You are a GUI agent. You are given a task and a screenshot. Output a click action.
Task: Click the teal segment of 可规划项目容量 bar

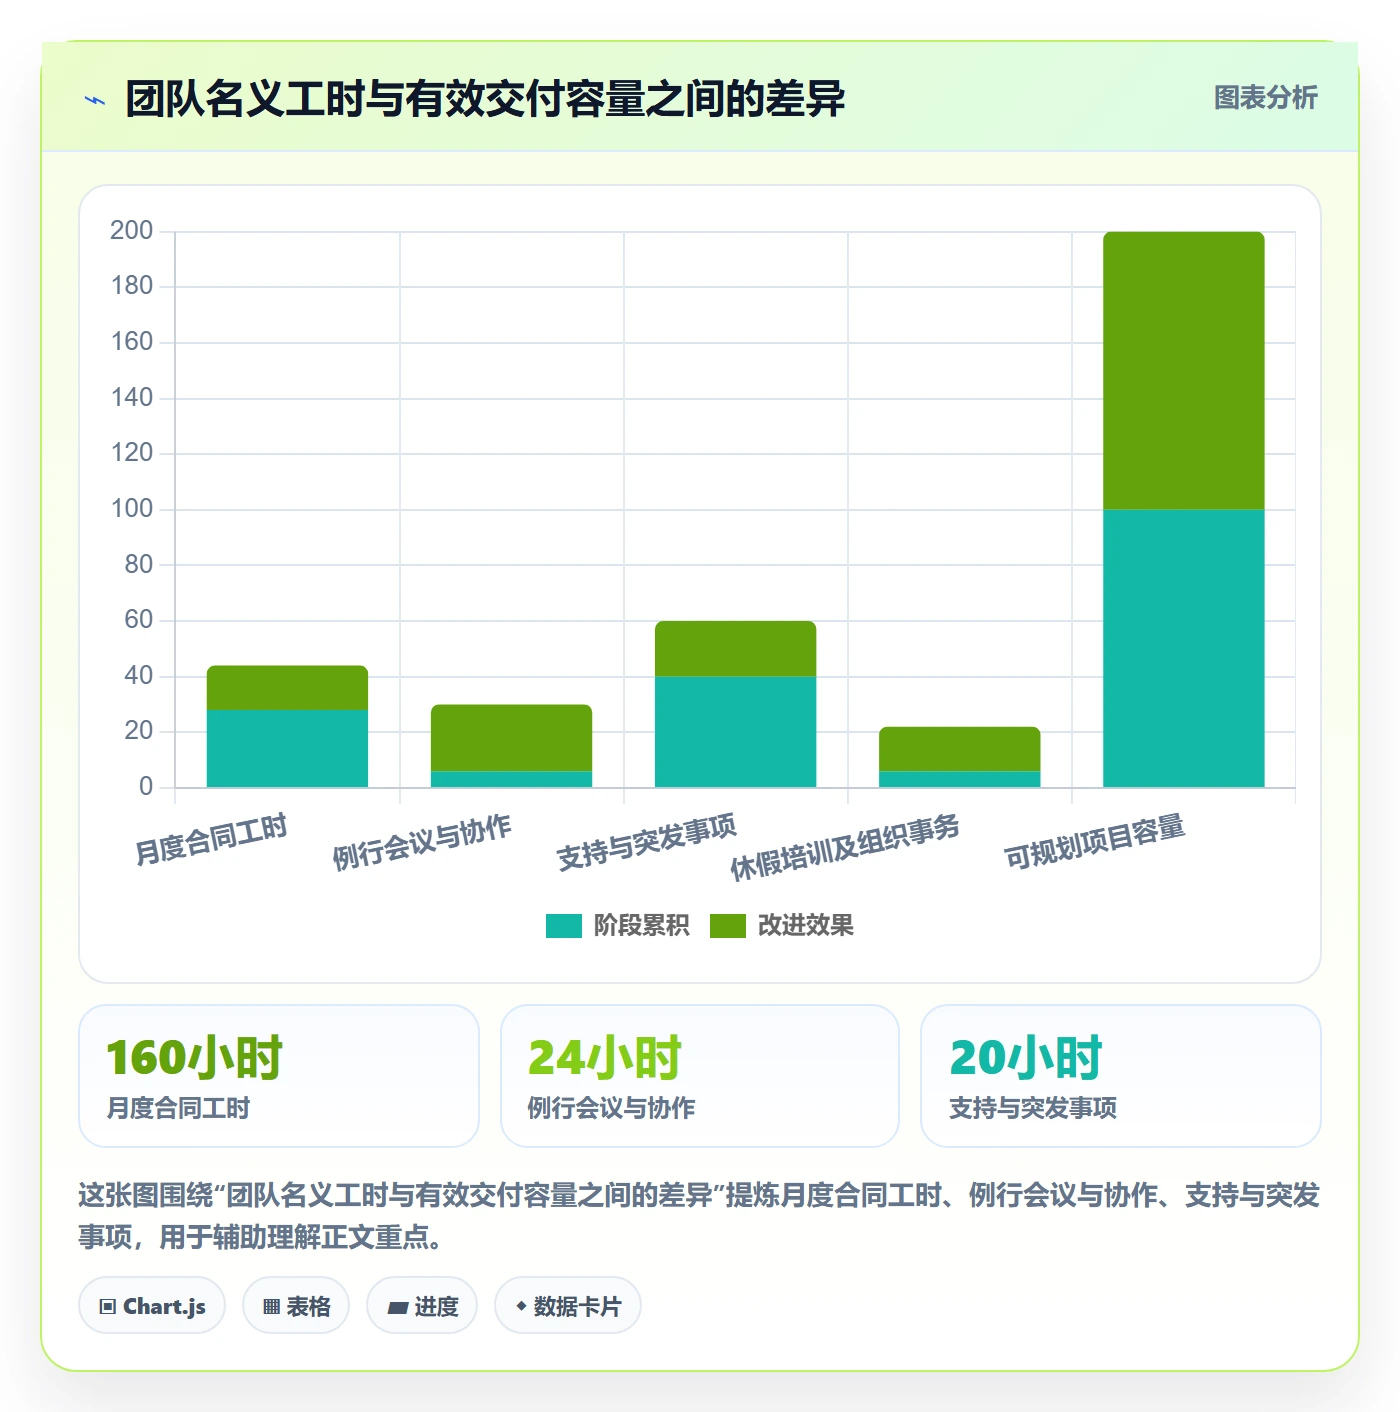click(x=1184, y=648)
